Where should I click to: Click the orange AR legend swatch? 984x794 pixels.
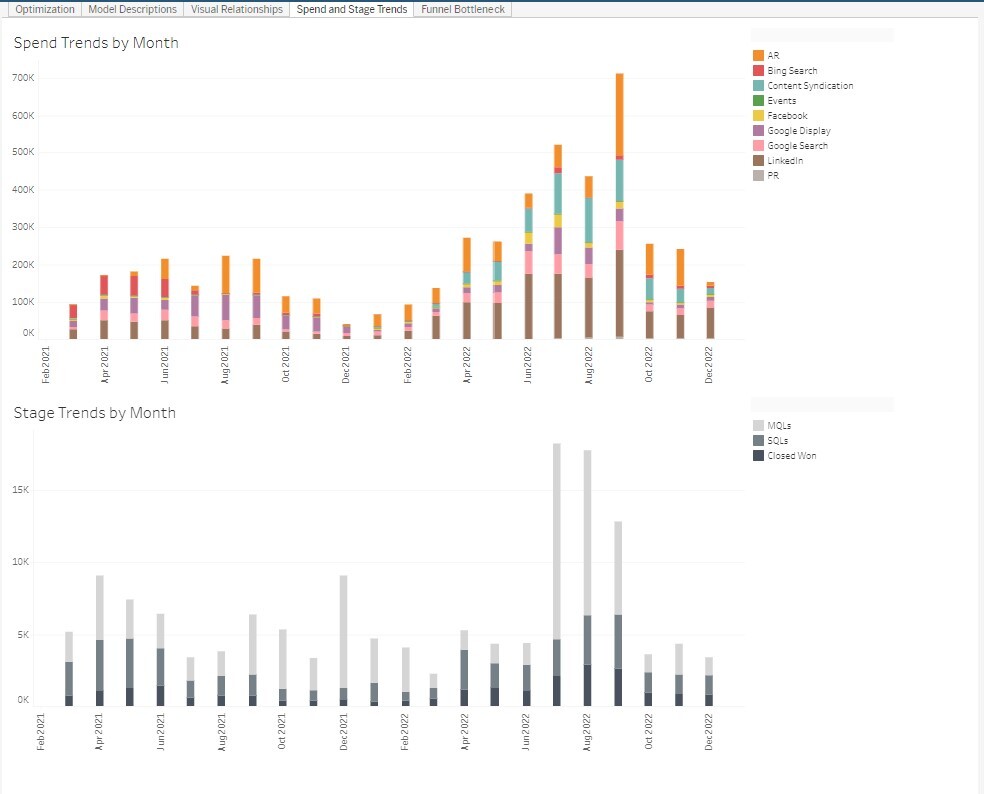758,55
